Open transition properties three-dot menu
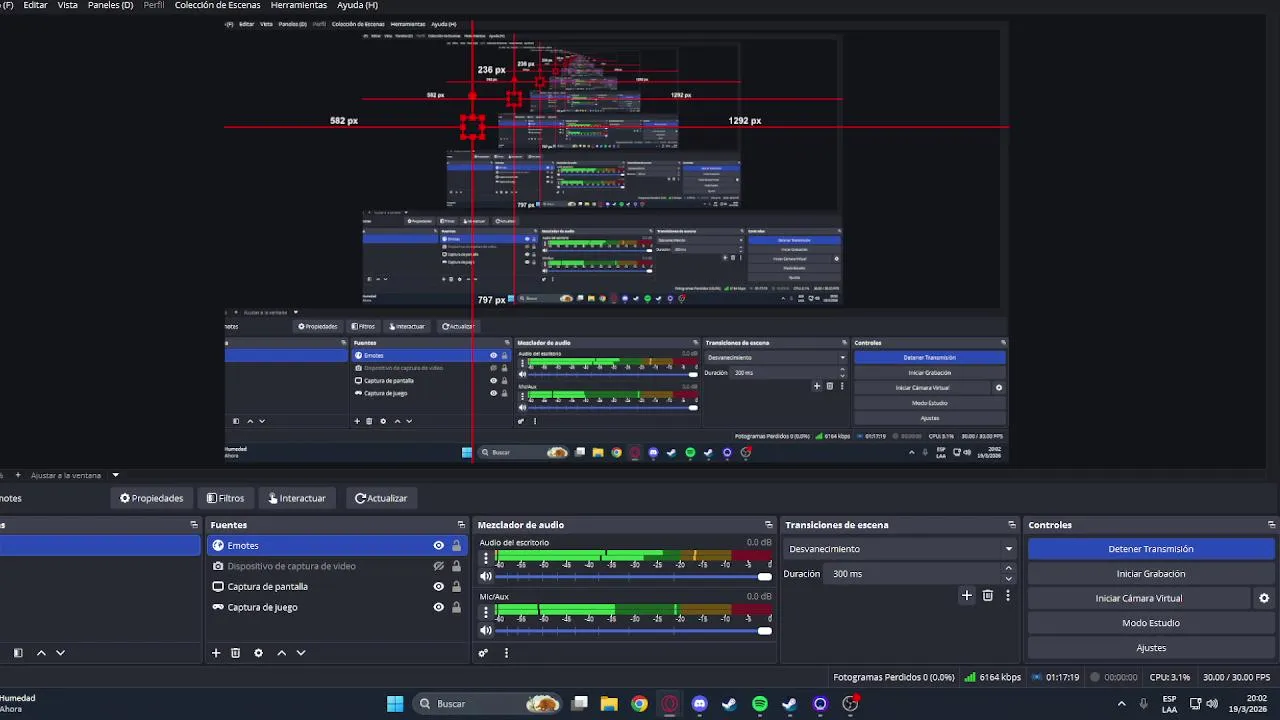1280x720 pixels. point(1008,595)
